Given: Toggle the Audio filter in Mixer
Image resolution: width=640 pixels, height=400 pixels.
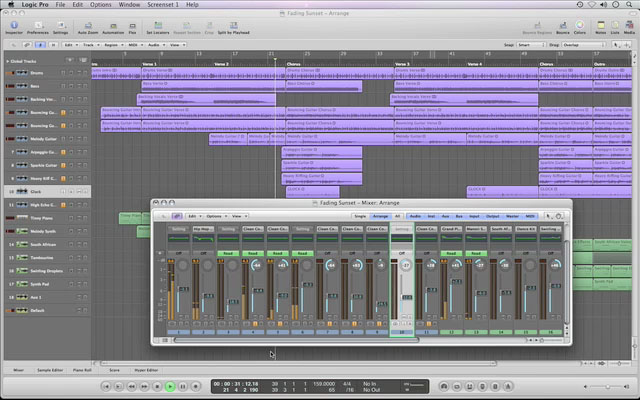Looking at the screenshot, I should (x=415, y=216).
